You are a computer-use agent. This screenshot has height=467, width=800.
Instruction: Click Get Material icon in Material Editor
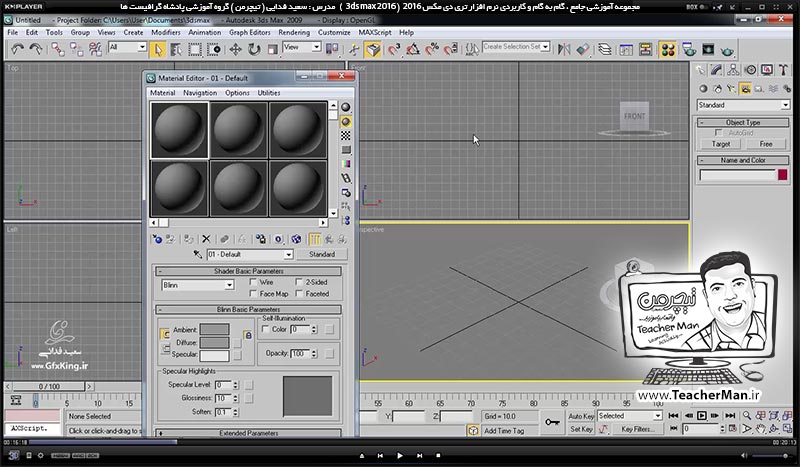(158, 239)
